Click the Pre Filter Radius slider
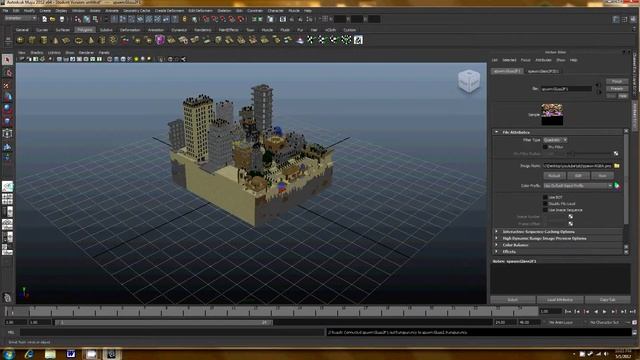Screen dimensions: 640x360 coord(590,153)
